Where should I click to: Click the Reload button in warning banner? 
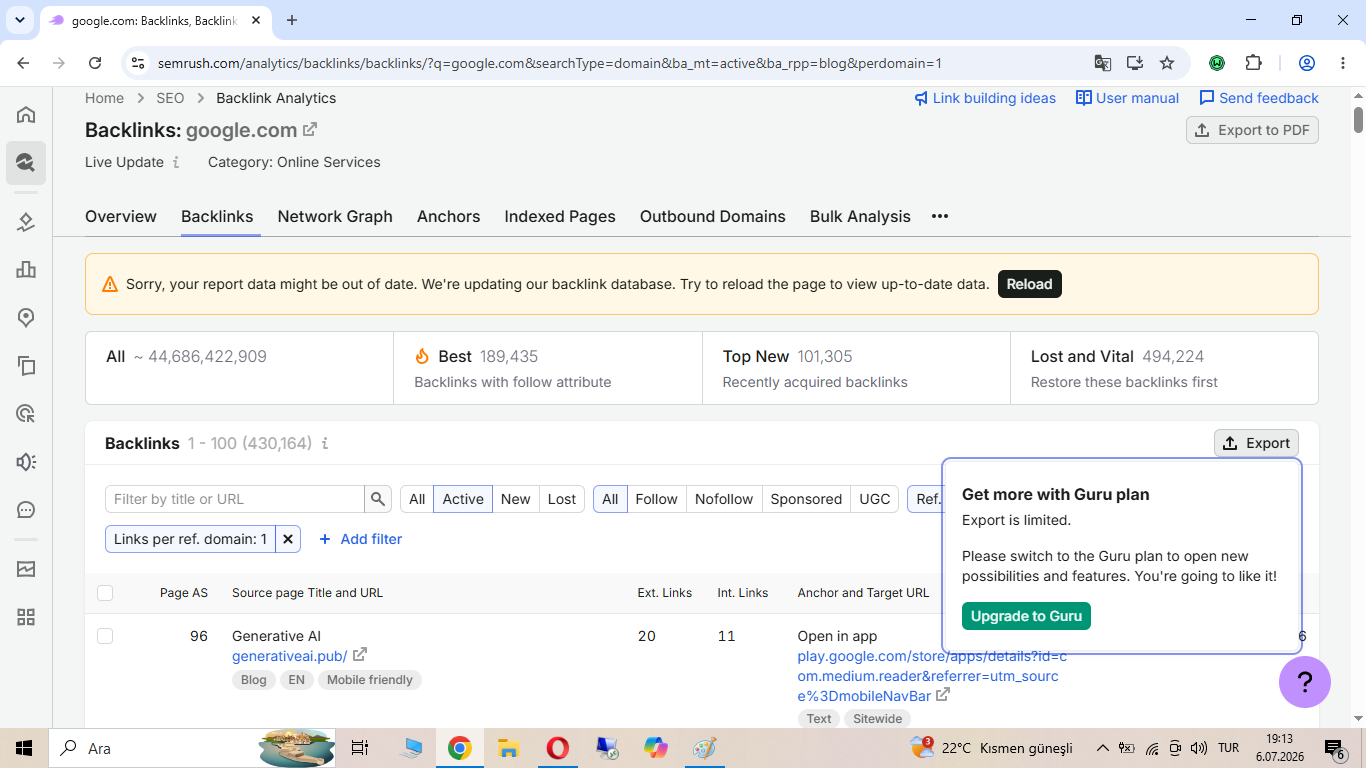(x=1030, y=284)
